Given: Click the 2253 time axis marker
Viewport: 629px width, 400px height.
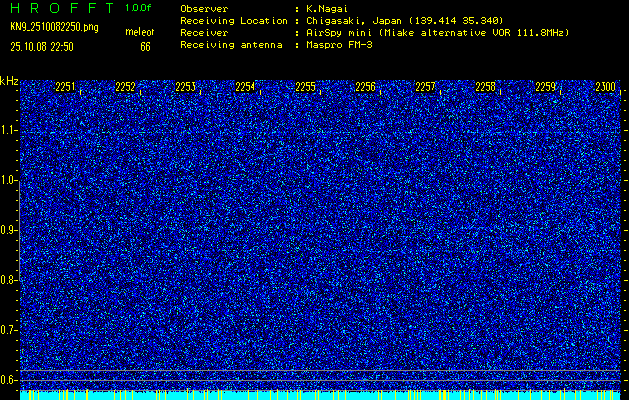Looking at the screenshot, I should (x=186, y=88).
